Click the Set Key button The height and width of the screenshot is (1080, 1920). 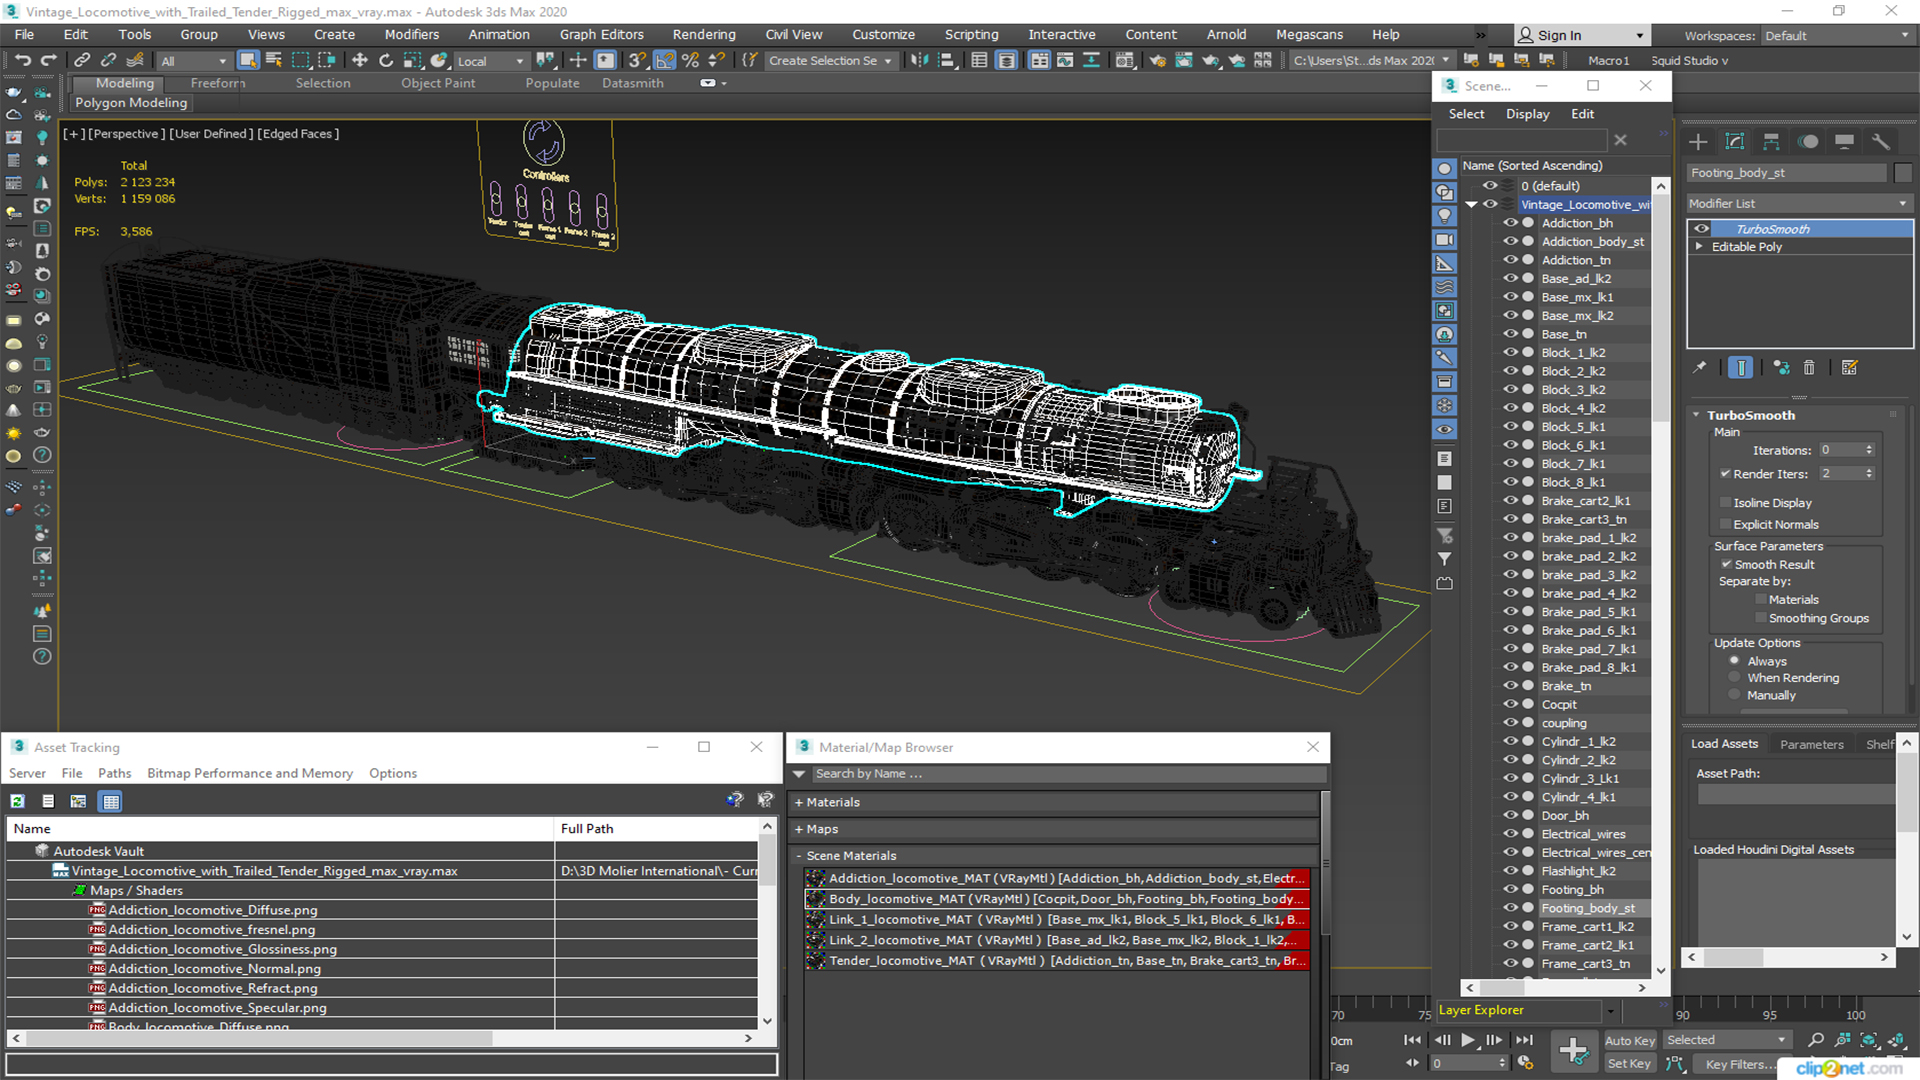tap(1630, 1064)
